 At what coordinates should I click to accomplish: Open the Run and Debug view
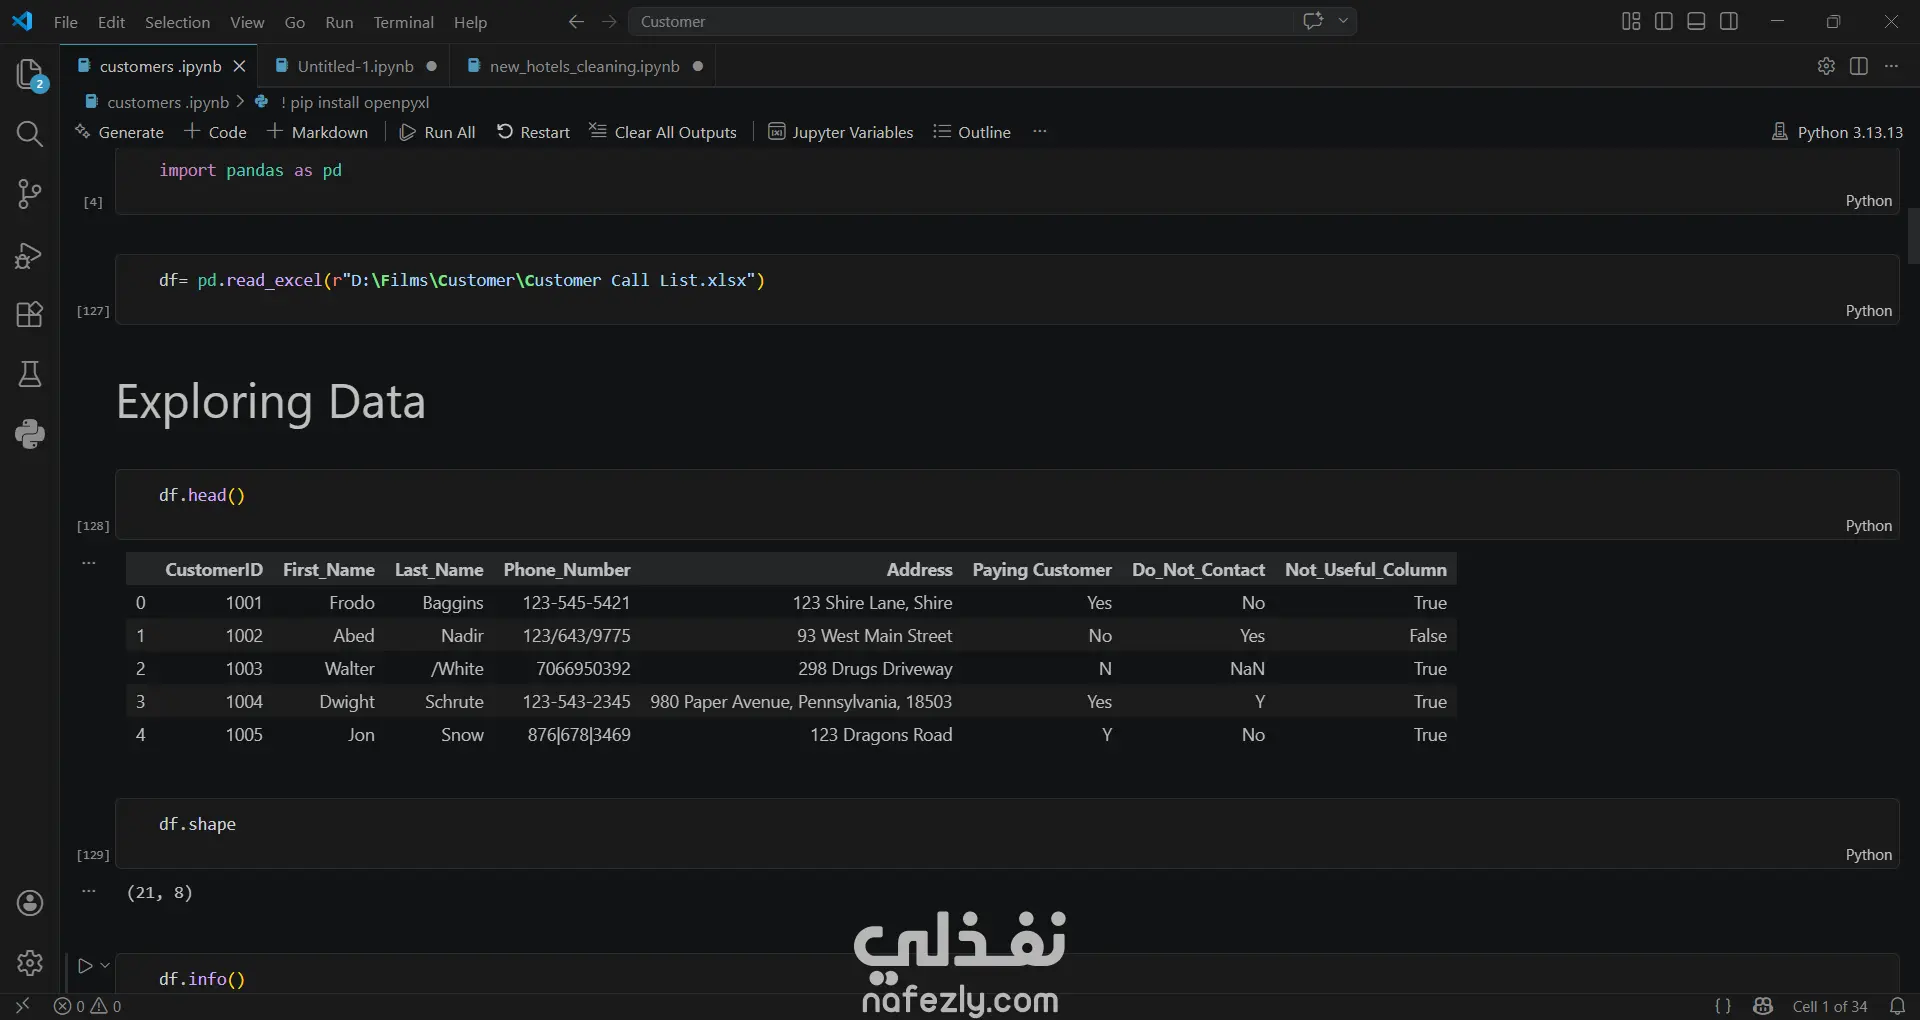pyautogui.click(x=30, y=255)
